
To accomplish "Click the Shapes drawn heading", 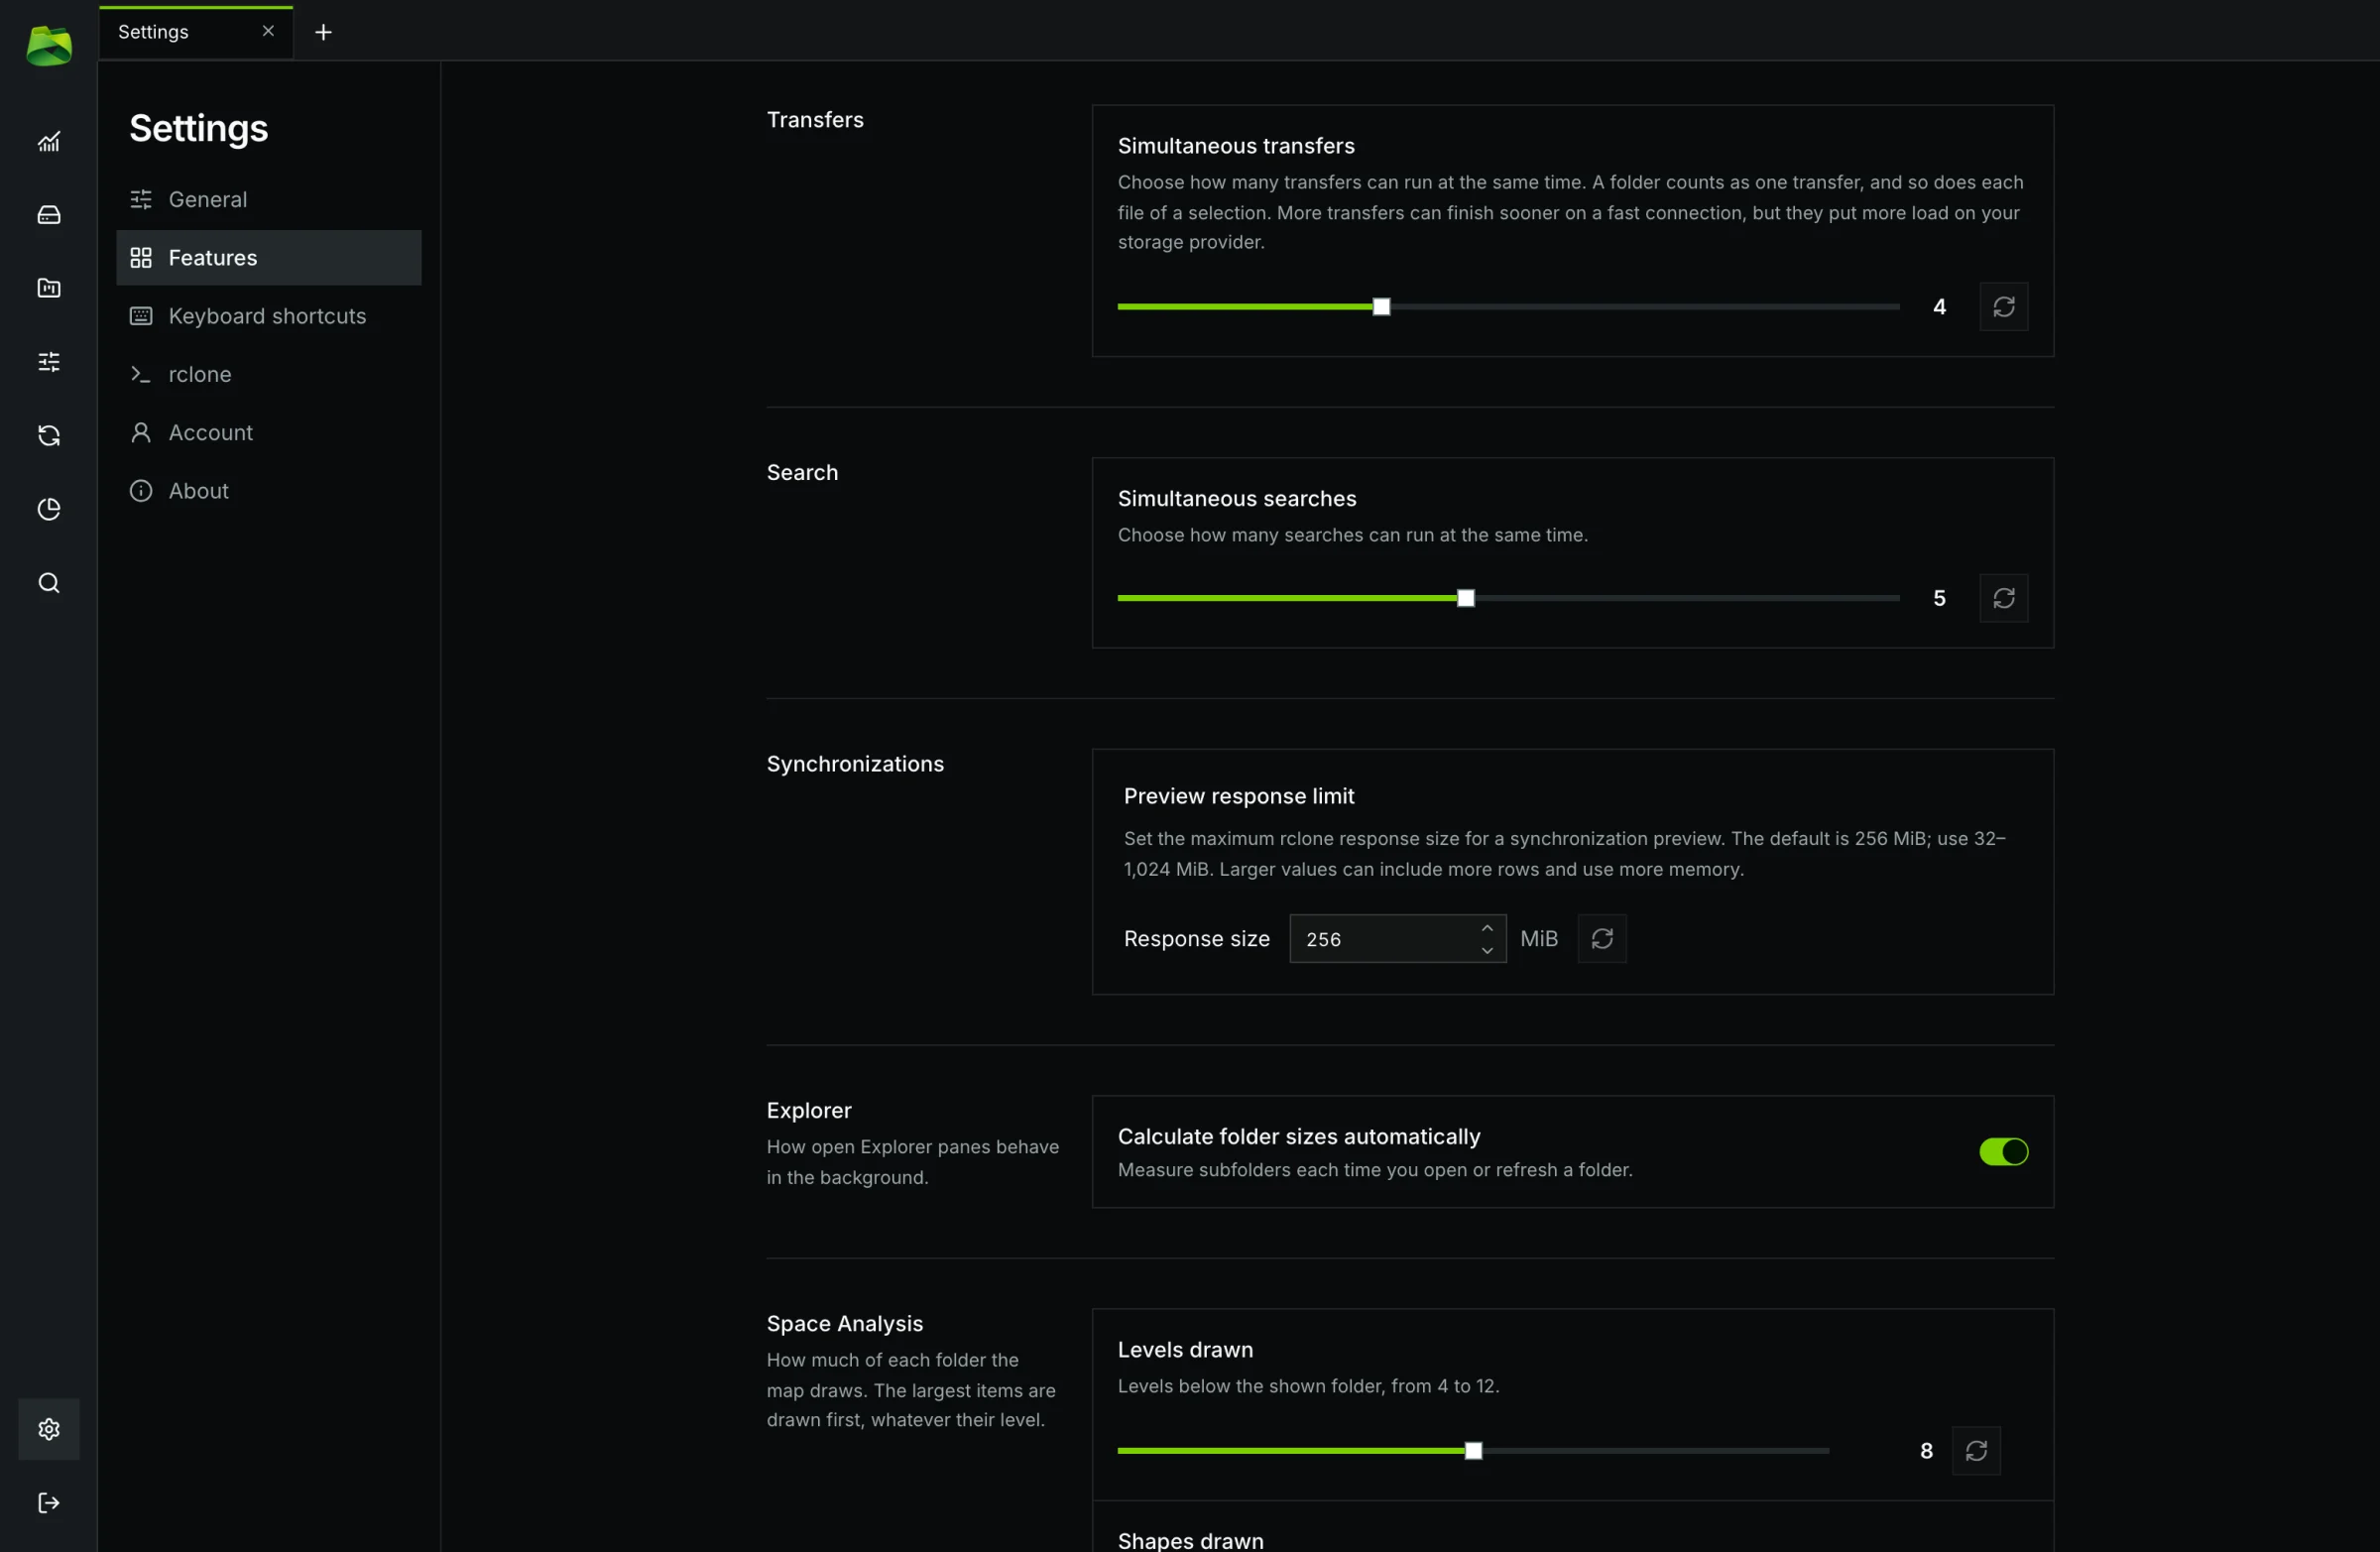I will (1191, 1541).
